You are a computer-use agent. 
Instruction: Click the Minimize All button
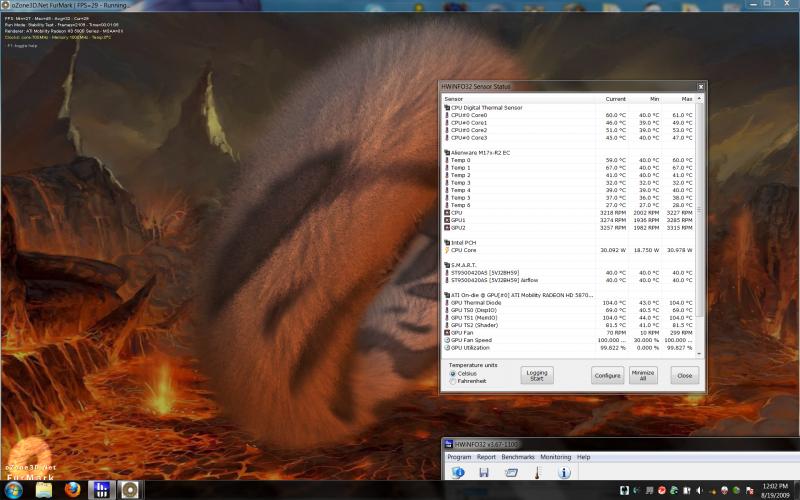pos(643,376)
